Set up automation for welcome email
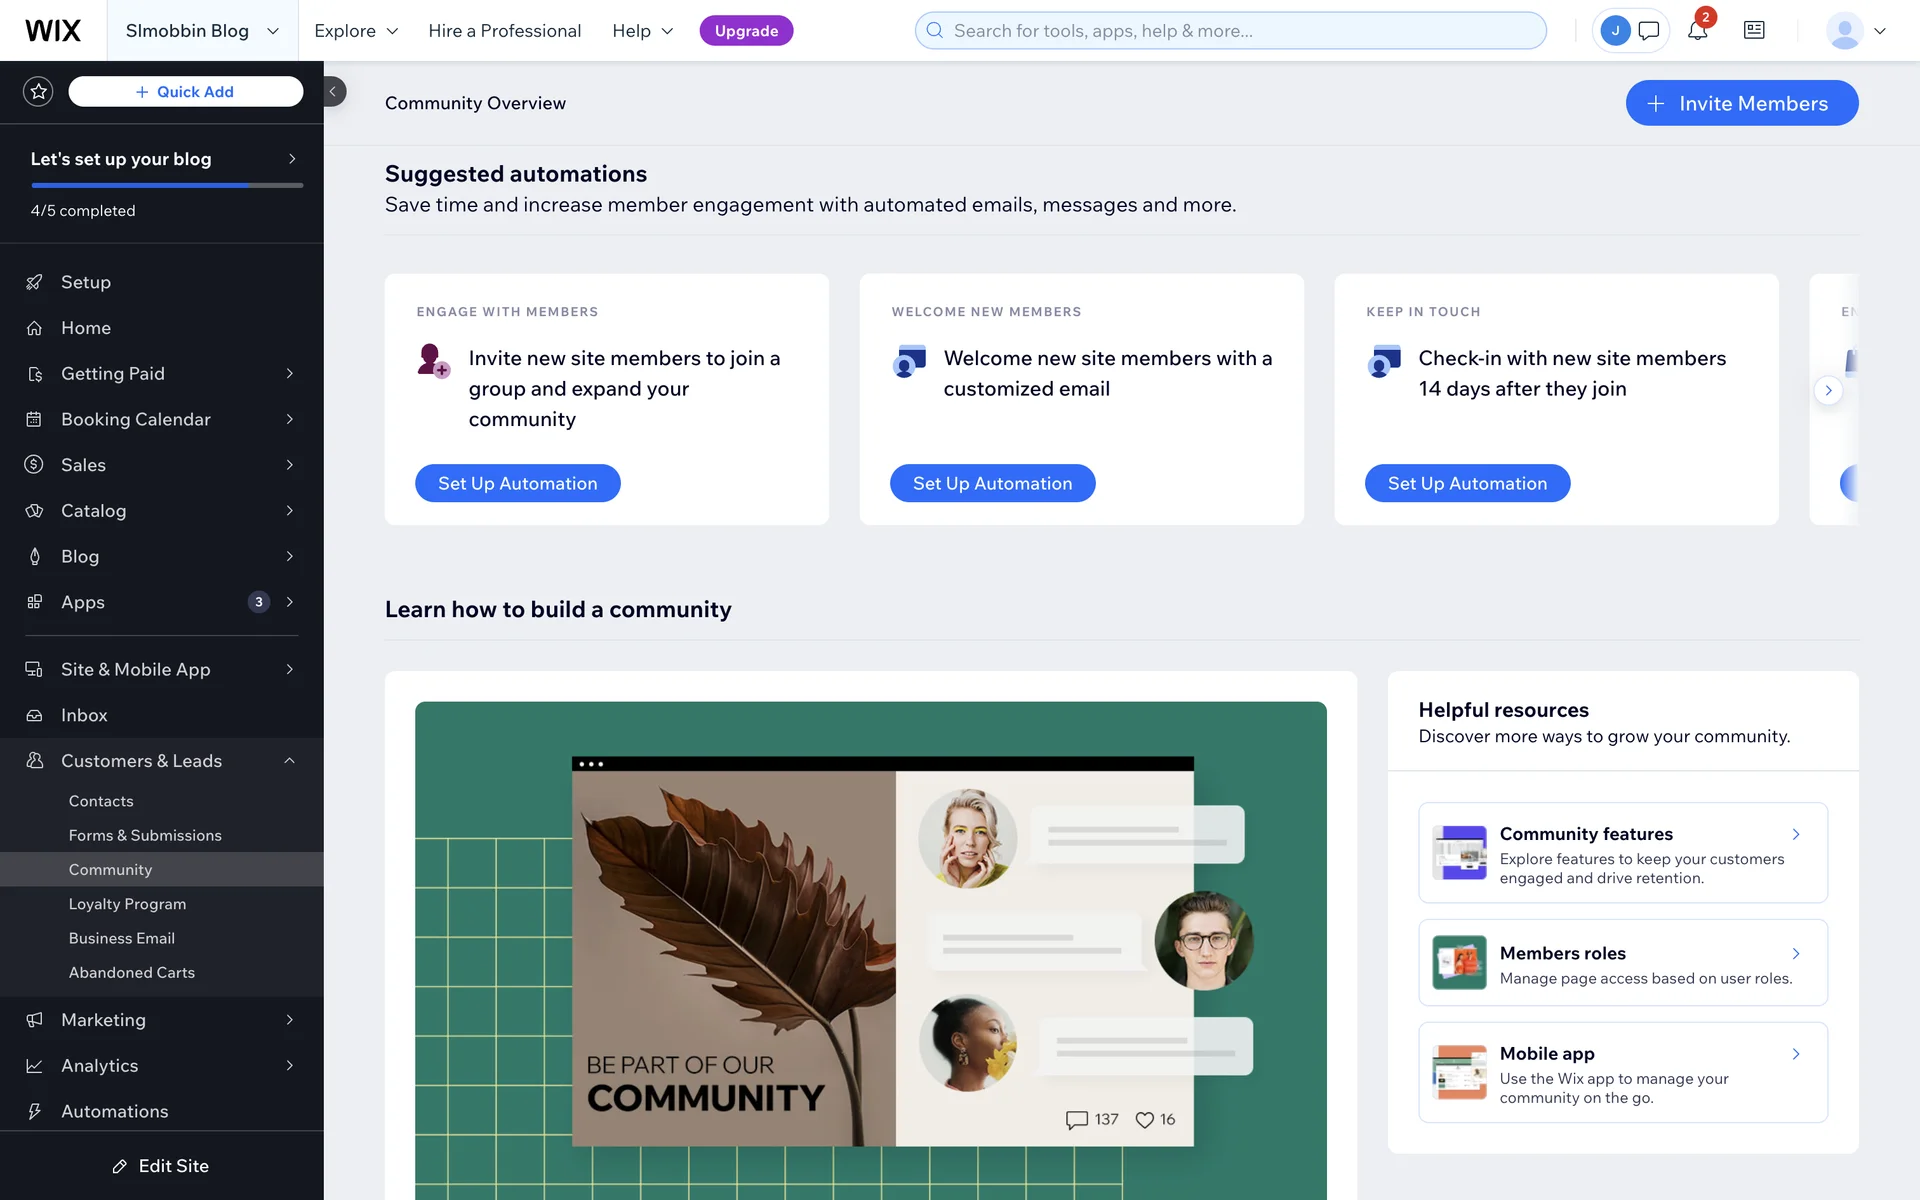The width and height of the screenshot is (1920, 1200). coord(992,483)
